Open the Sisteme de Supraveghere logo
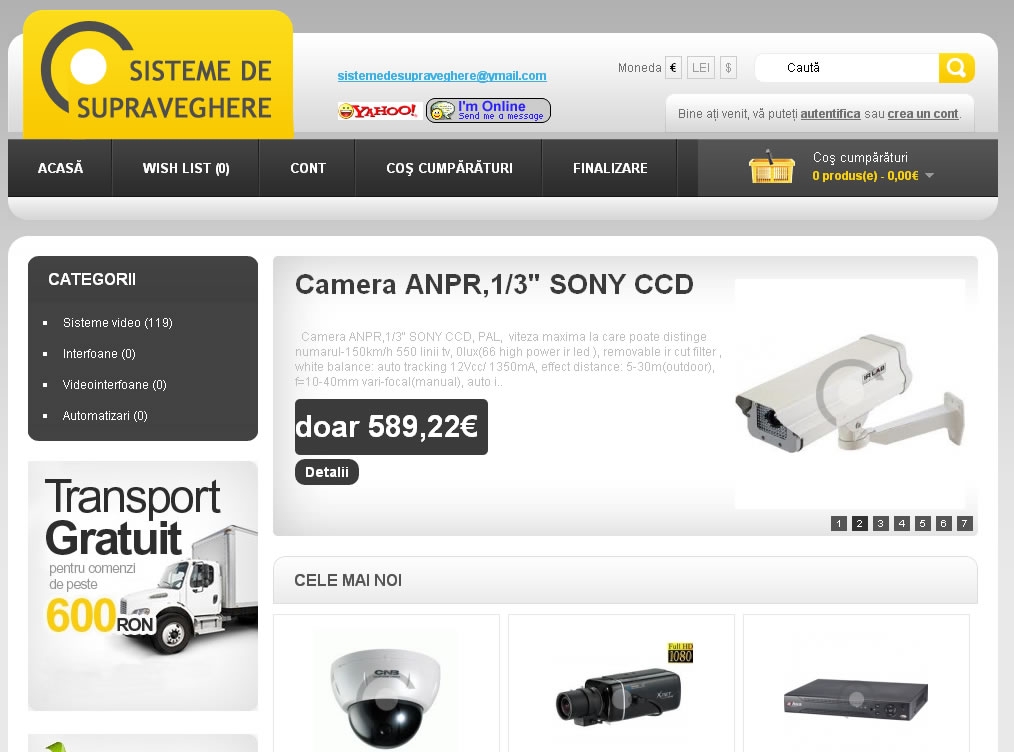 (x=158, y=74)
